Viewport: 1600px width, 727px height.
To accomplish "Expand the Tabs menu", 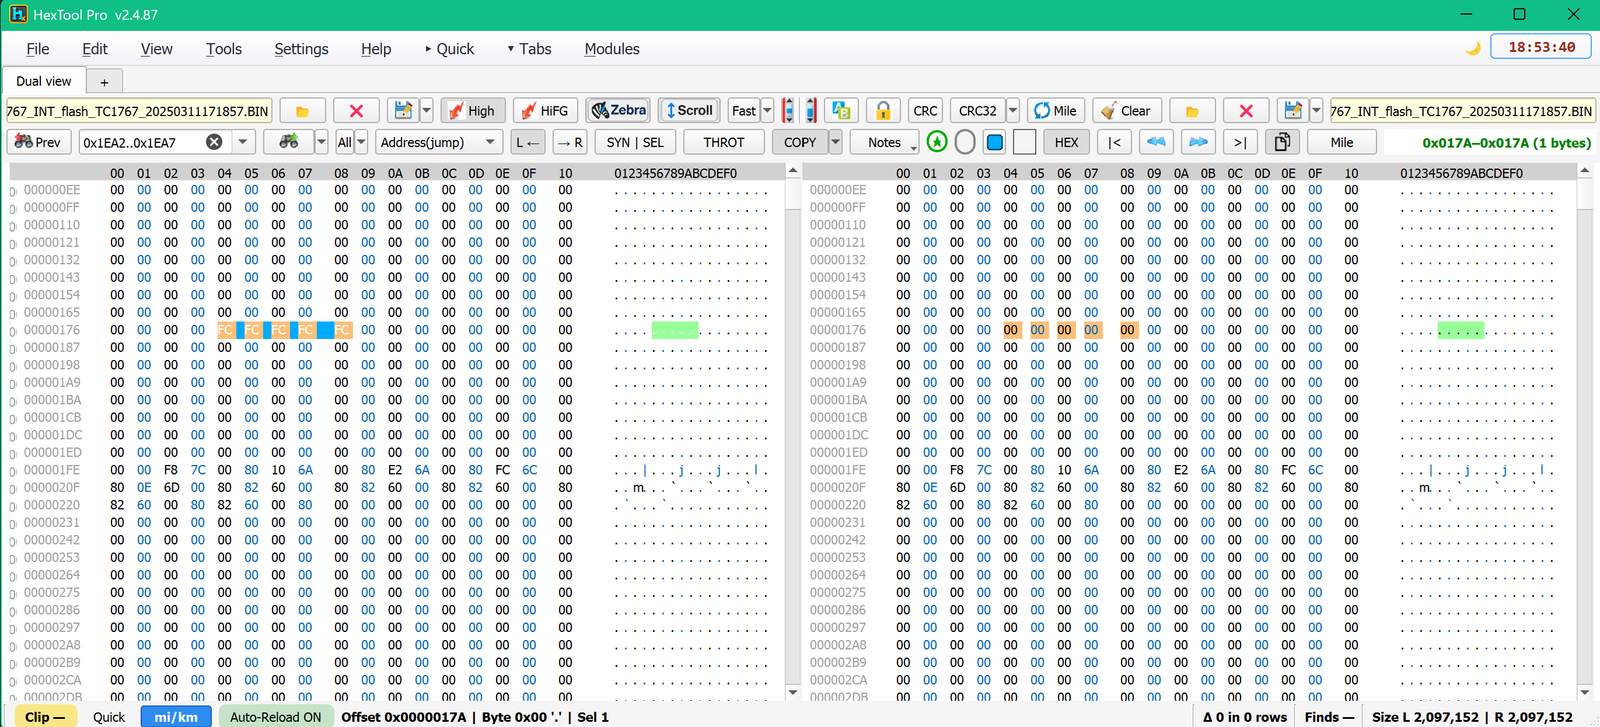I will coord(530,49).
